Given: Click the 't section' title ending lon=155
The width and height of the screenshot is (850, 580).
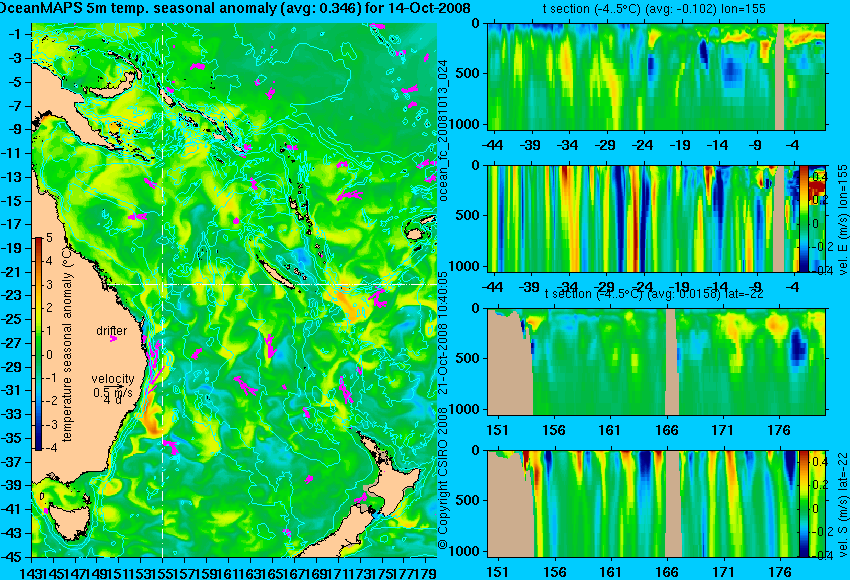Looking at the screenshot, I should click(654, 9).
